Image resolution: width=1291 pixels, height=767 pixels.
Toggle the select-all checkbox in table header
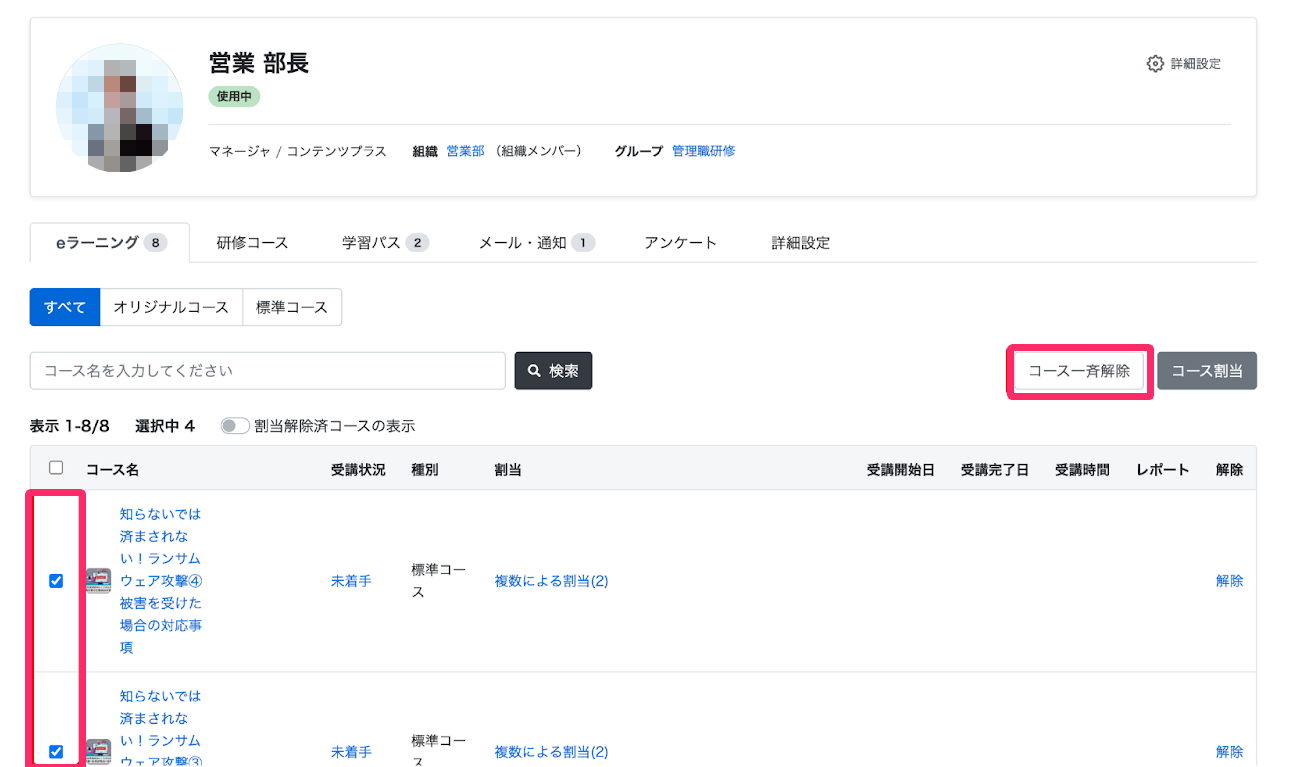pyautogui.click(x=56, y=468)
